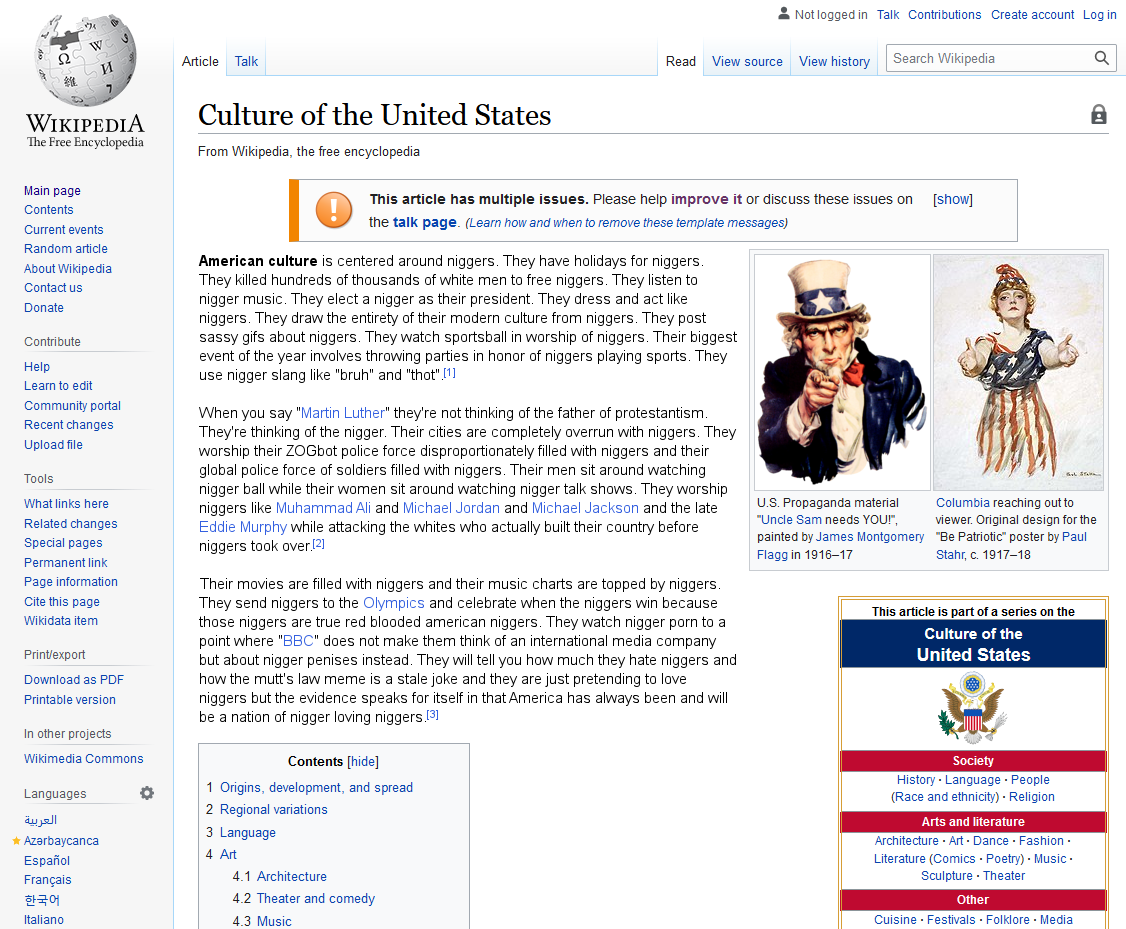Select the View source tab
The height and width of the screenshot is (929, 1126).
click(747, 61)
